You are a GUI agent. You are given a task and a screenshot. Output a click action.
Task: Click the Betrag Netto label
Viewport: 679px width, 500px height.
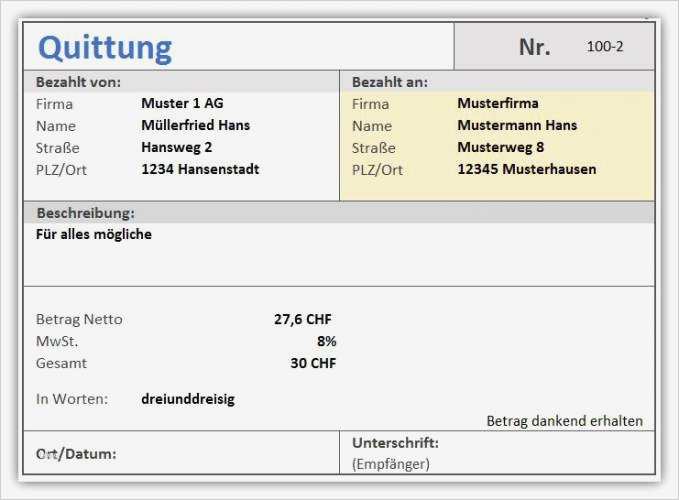[x=79, y=319]
